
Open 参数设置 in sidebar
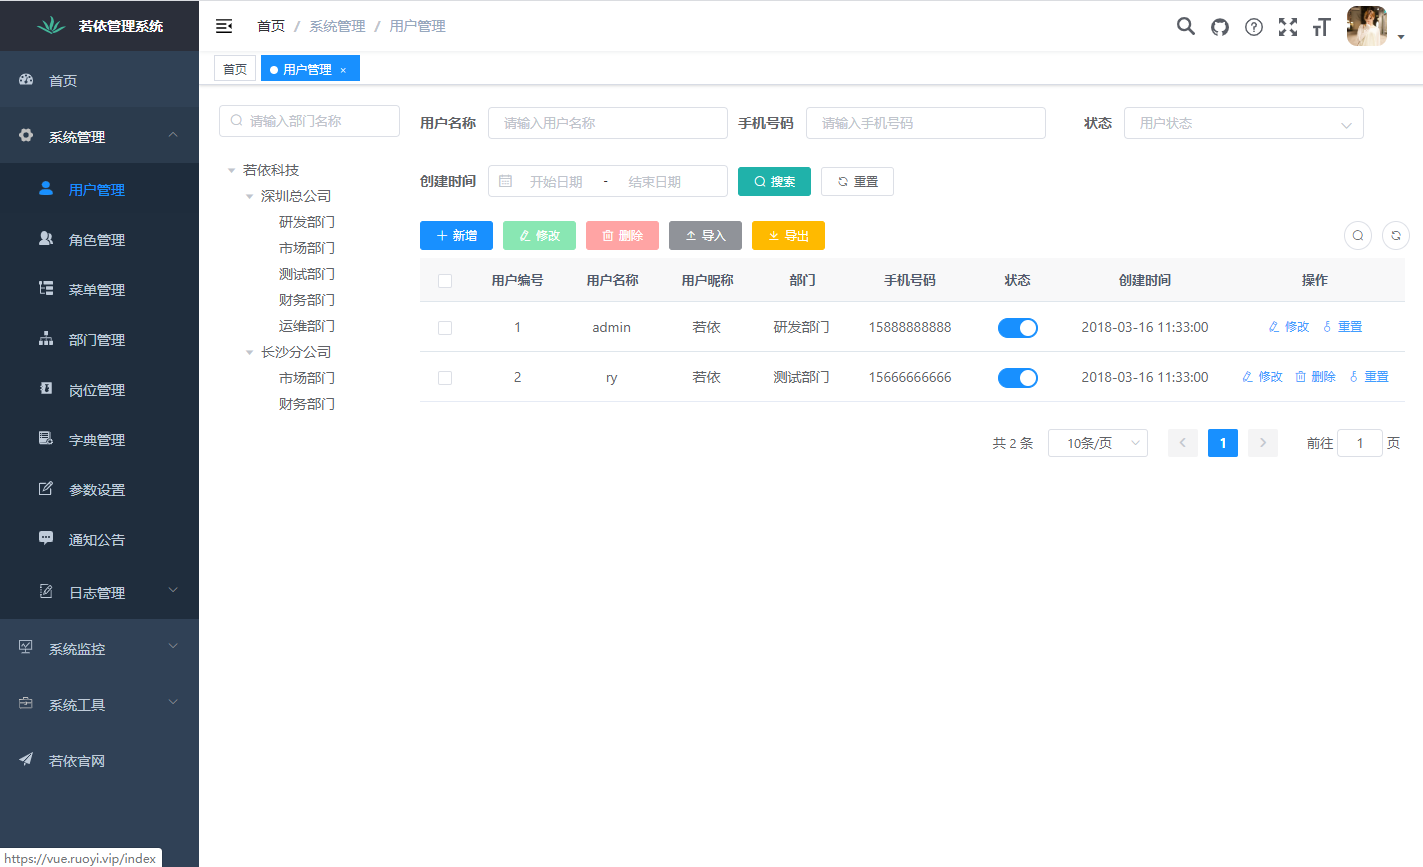coord(99,490)
